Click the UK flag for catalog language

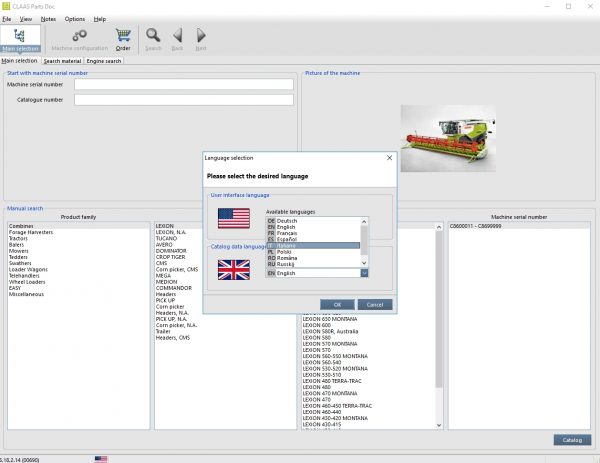click(x=234, y=270)
